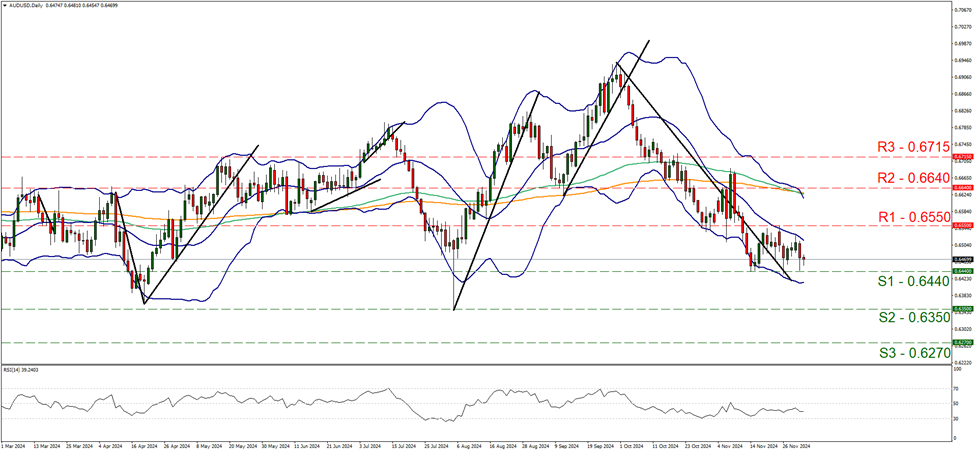Click the 1 Mar 2024 date on time axis
The height and width of the screenshot is (452, 975).
tap(14, 446)
